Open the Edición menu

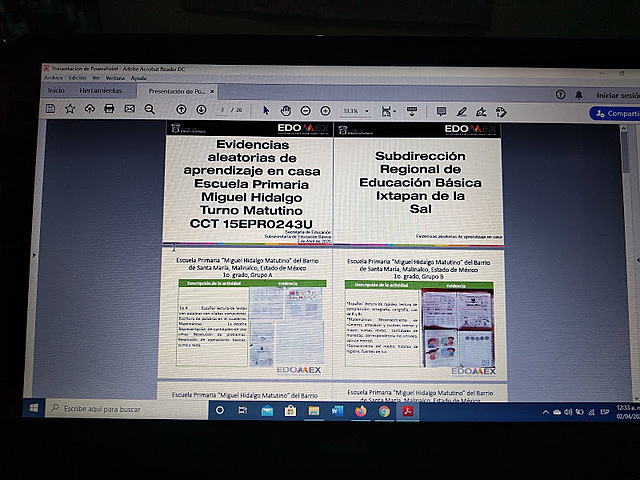point(77,78)
